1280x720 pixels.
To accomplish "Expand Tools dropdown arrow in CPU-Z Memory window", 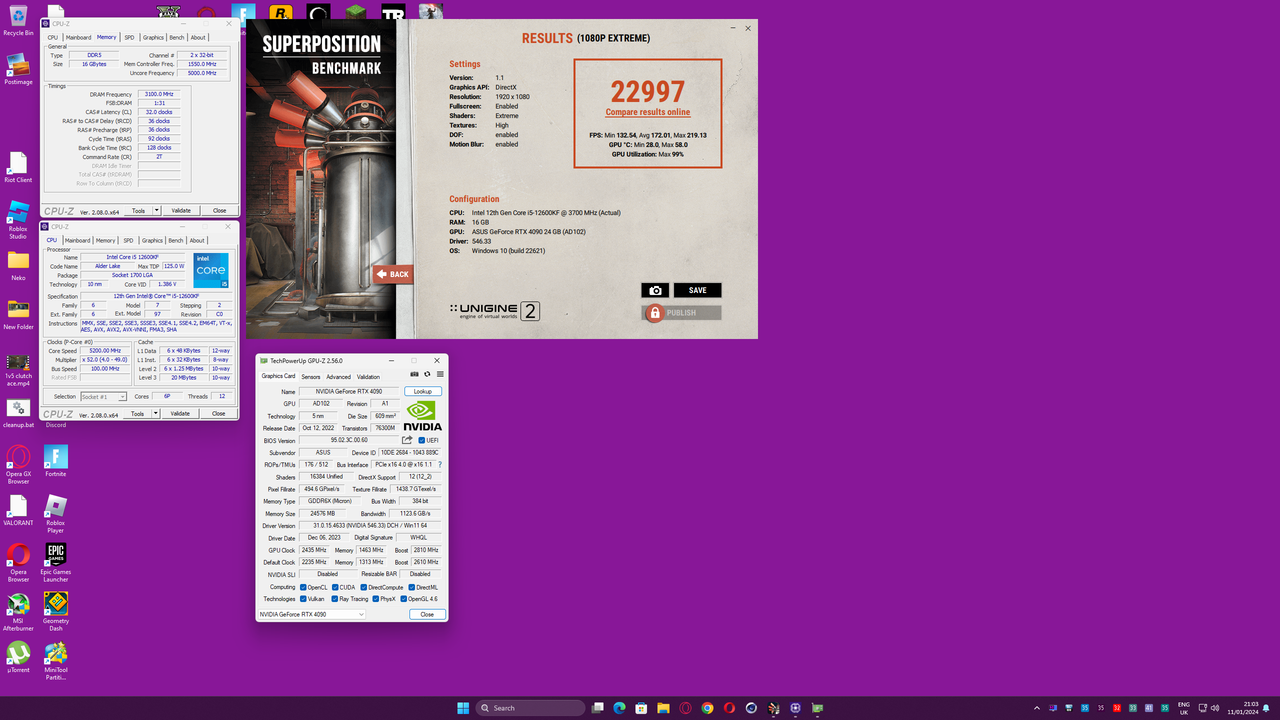I will (157, 210).
